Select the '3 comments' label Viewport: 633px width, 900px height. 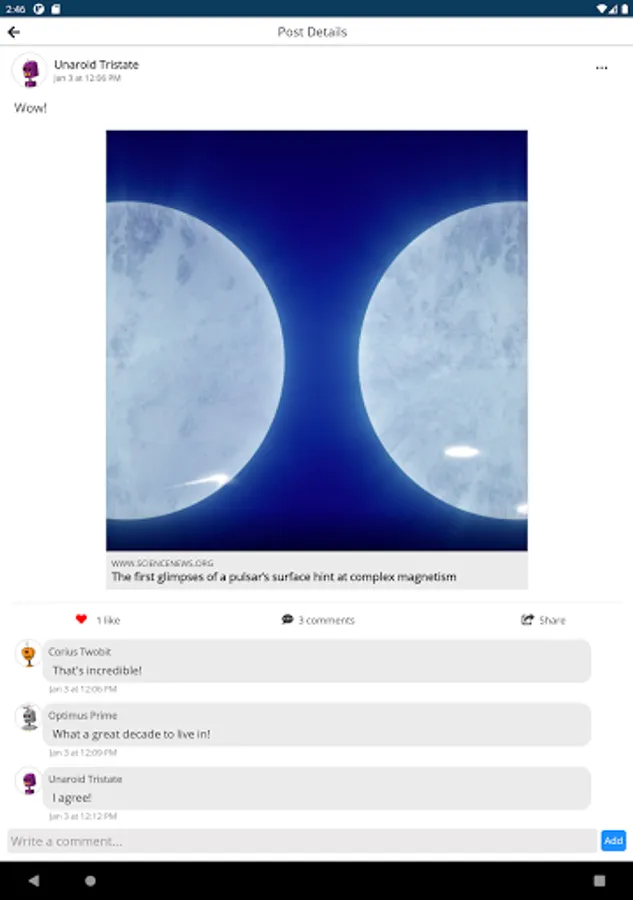[x=326, y=620]
